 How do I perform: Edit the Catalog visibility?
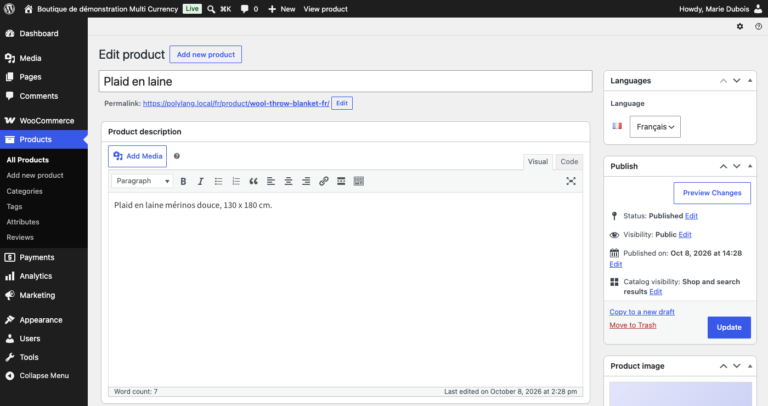click(x=655, y=291)
